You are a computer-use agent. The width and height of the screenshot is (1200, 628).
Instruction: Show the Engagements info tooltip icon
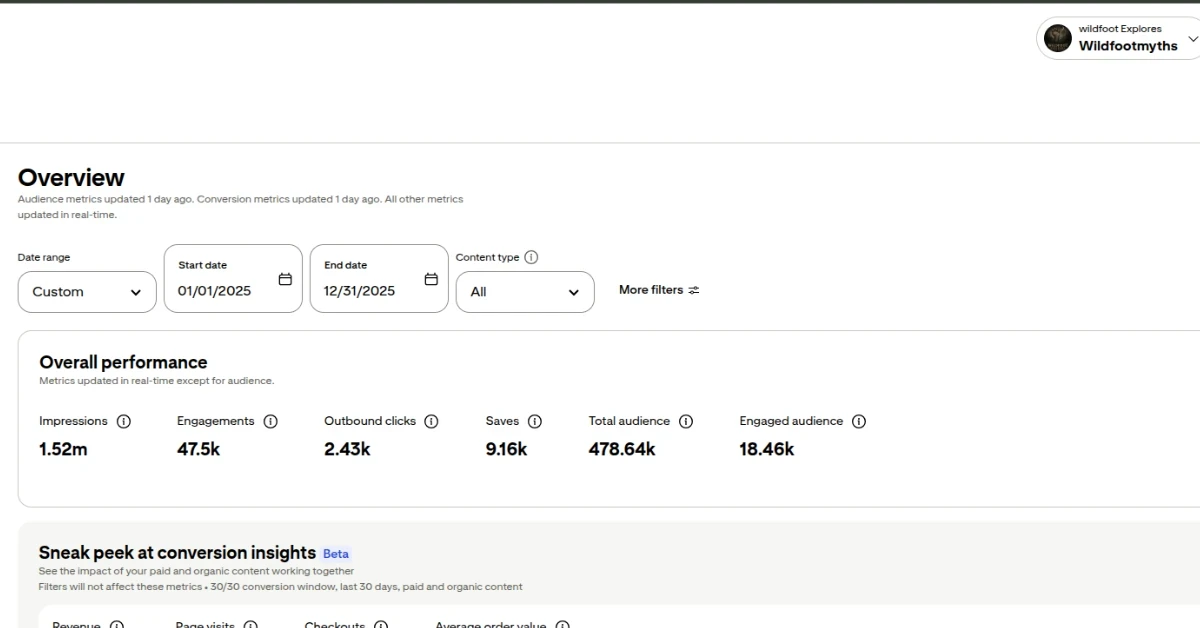pyautogui.click(x=270, y=421)
